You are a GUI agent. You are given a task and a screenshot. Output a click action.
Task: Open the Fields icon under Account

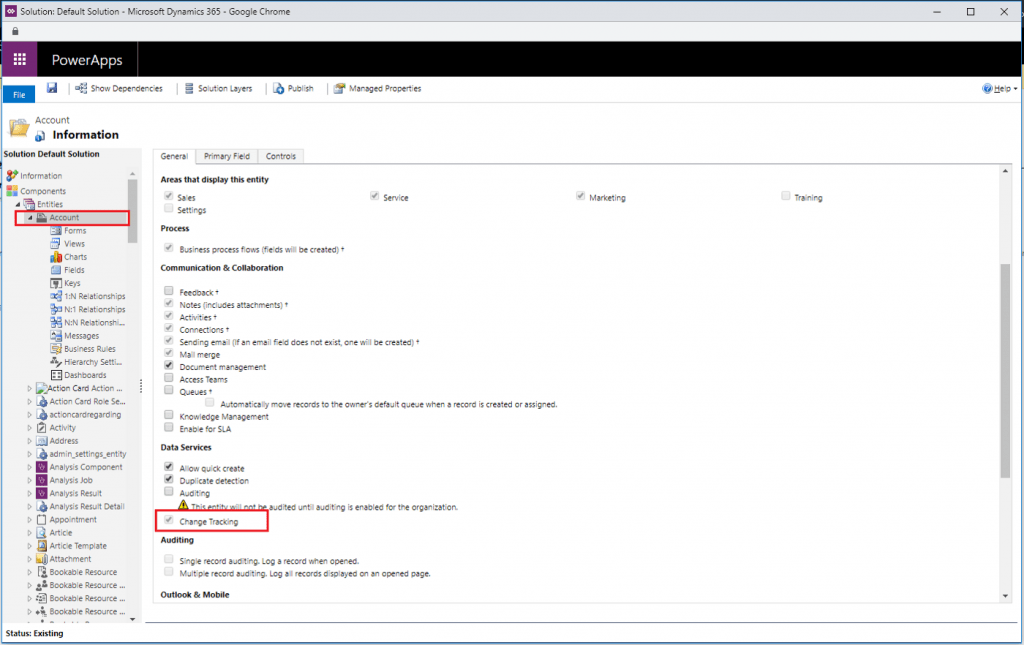[56, 270]
